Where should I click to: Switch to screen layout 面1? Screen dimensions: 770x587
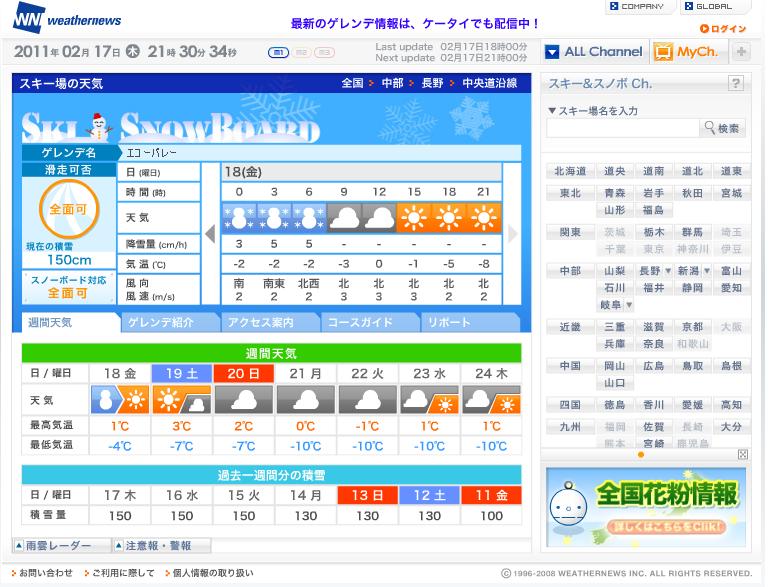pos(278,53)
